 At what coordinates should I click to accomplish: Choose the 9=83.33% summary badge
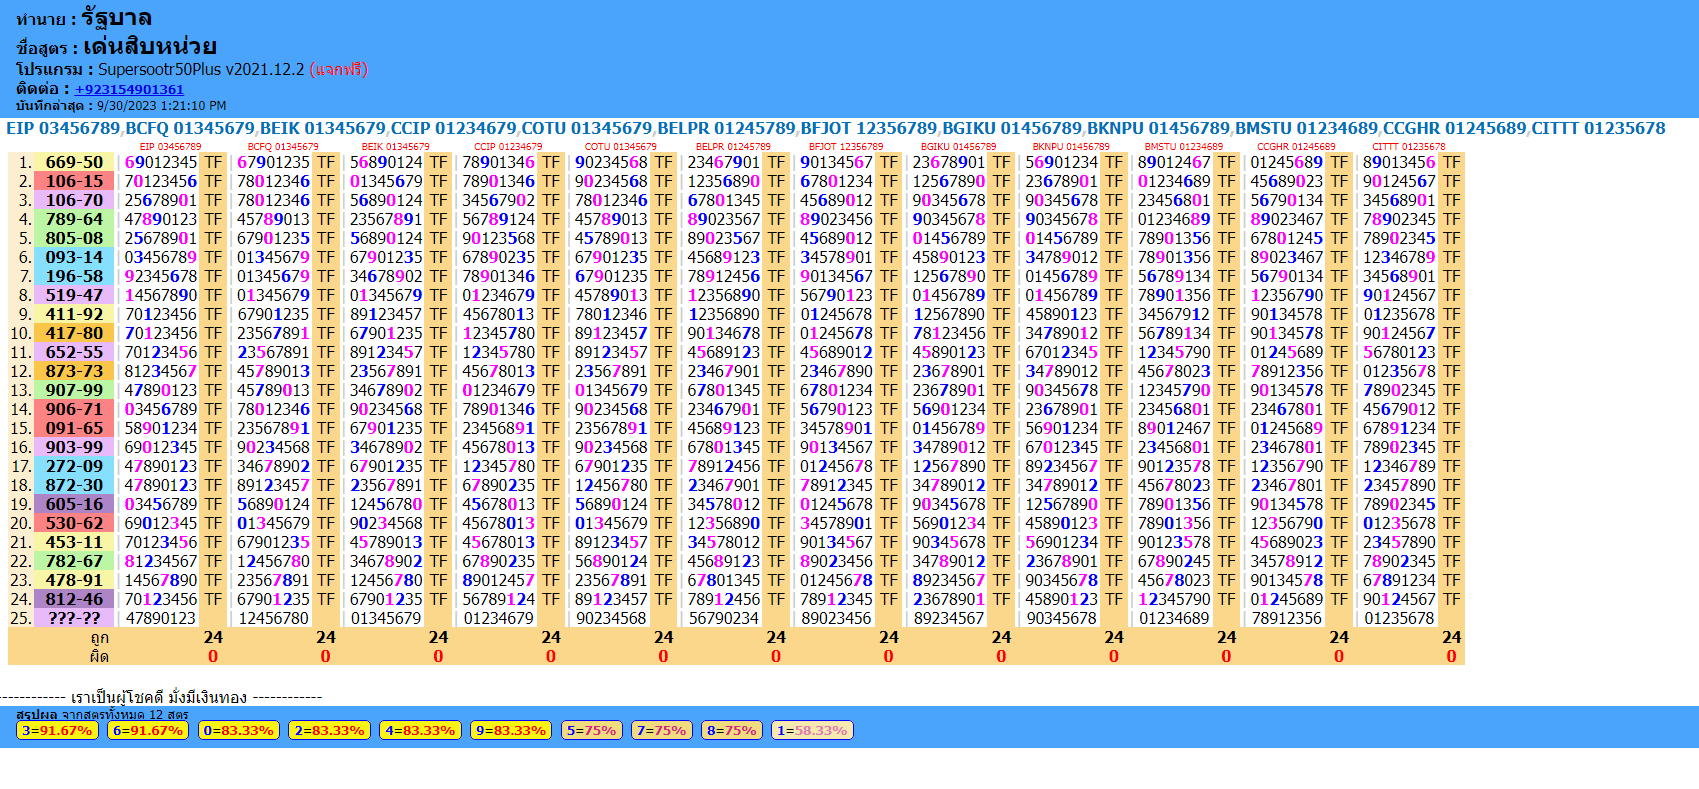point(511,731)
